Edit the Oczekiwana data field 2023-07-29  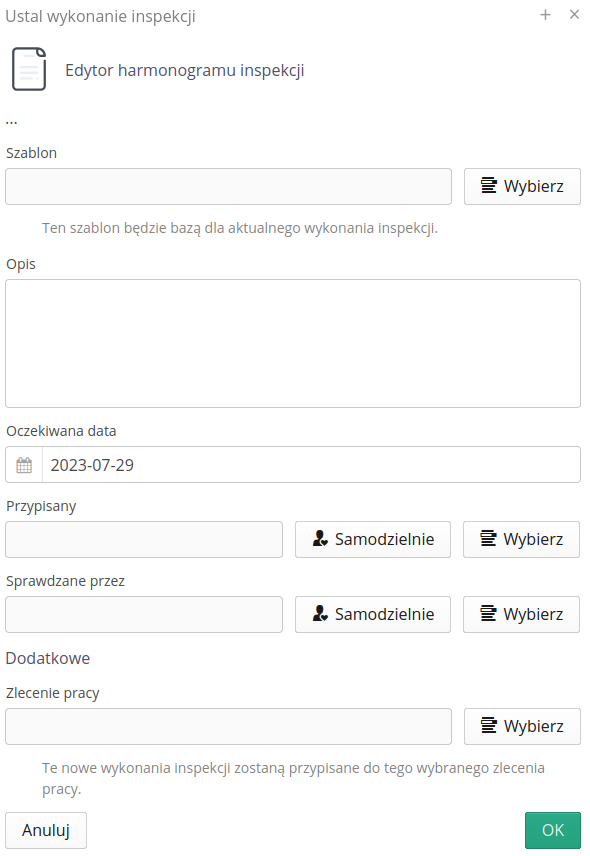pos(311,465)
